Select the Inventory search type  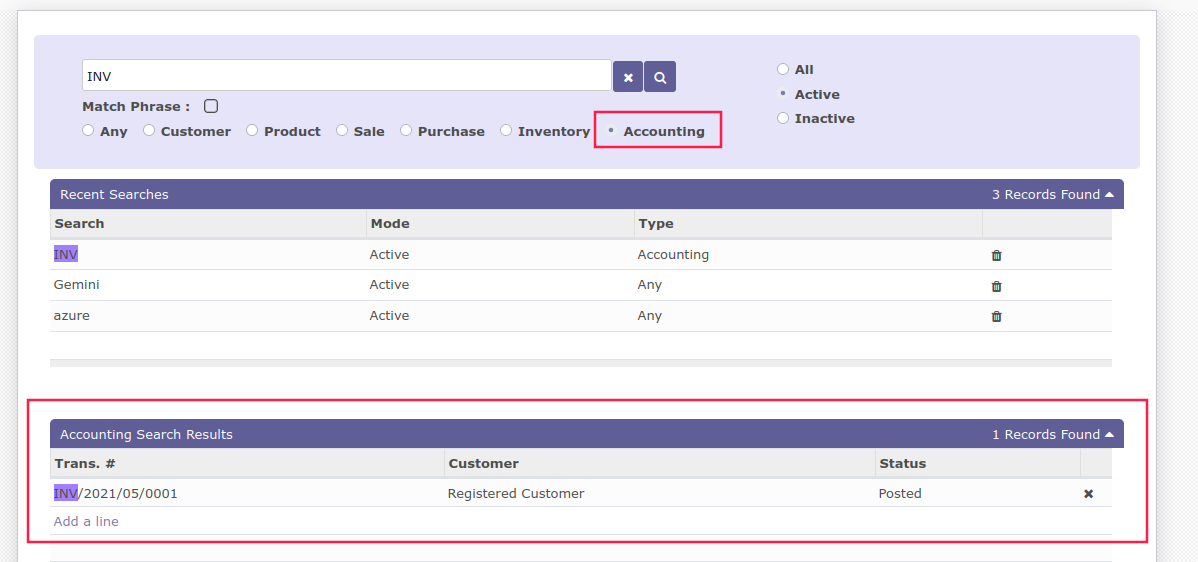(x=507, y=130)
